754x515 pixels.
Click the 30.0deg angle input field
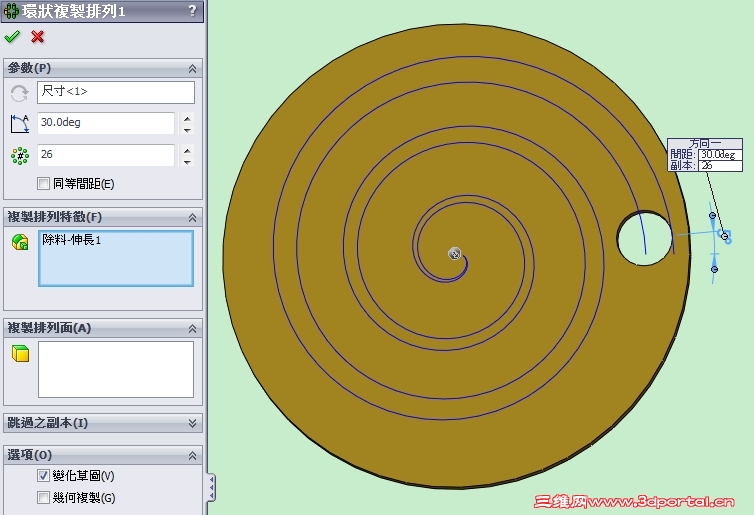click(x=106, y=123)
